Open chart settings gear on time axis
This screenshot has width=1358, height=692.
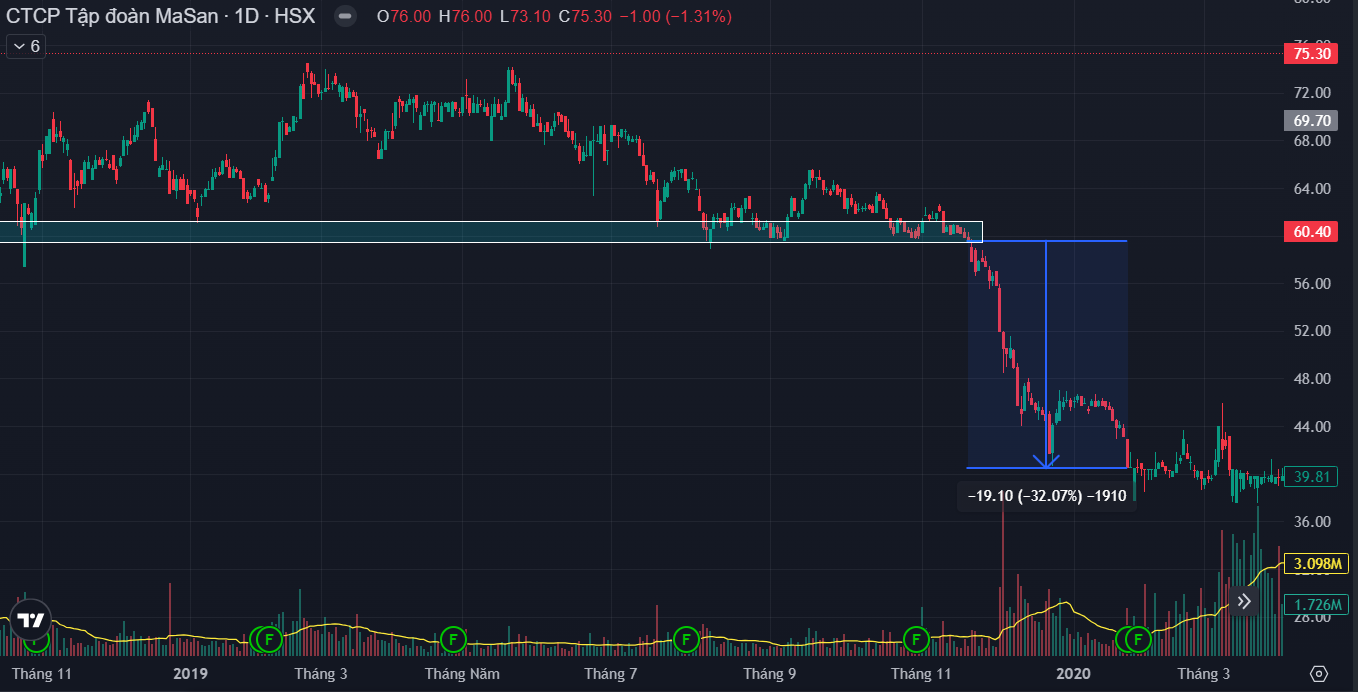coord(1319,673)
